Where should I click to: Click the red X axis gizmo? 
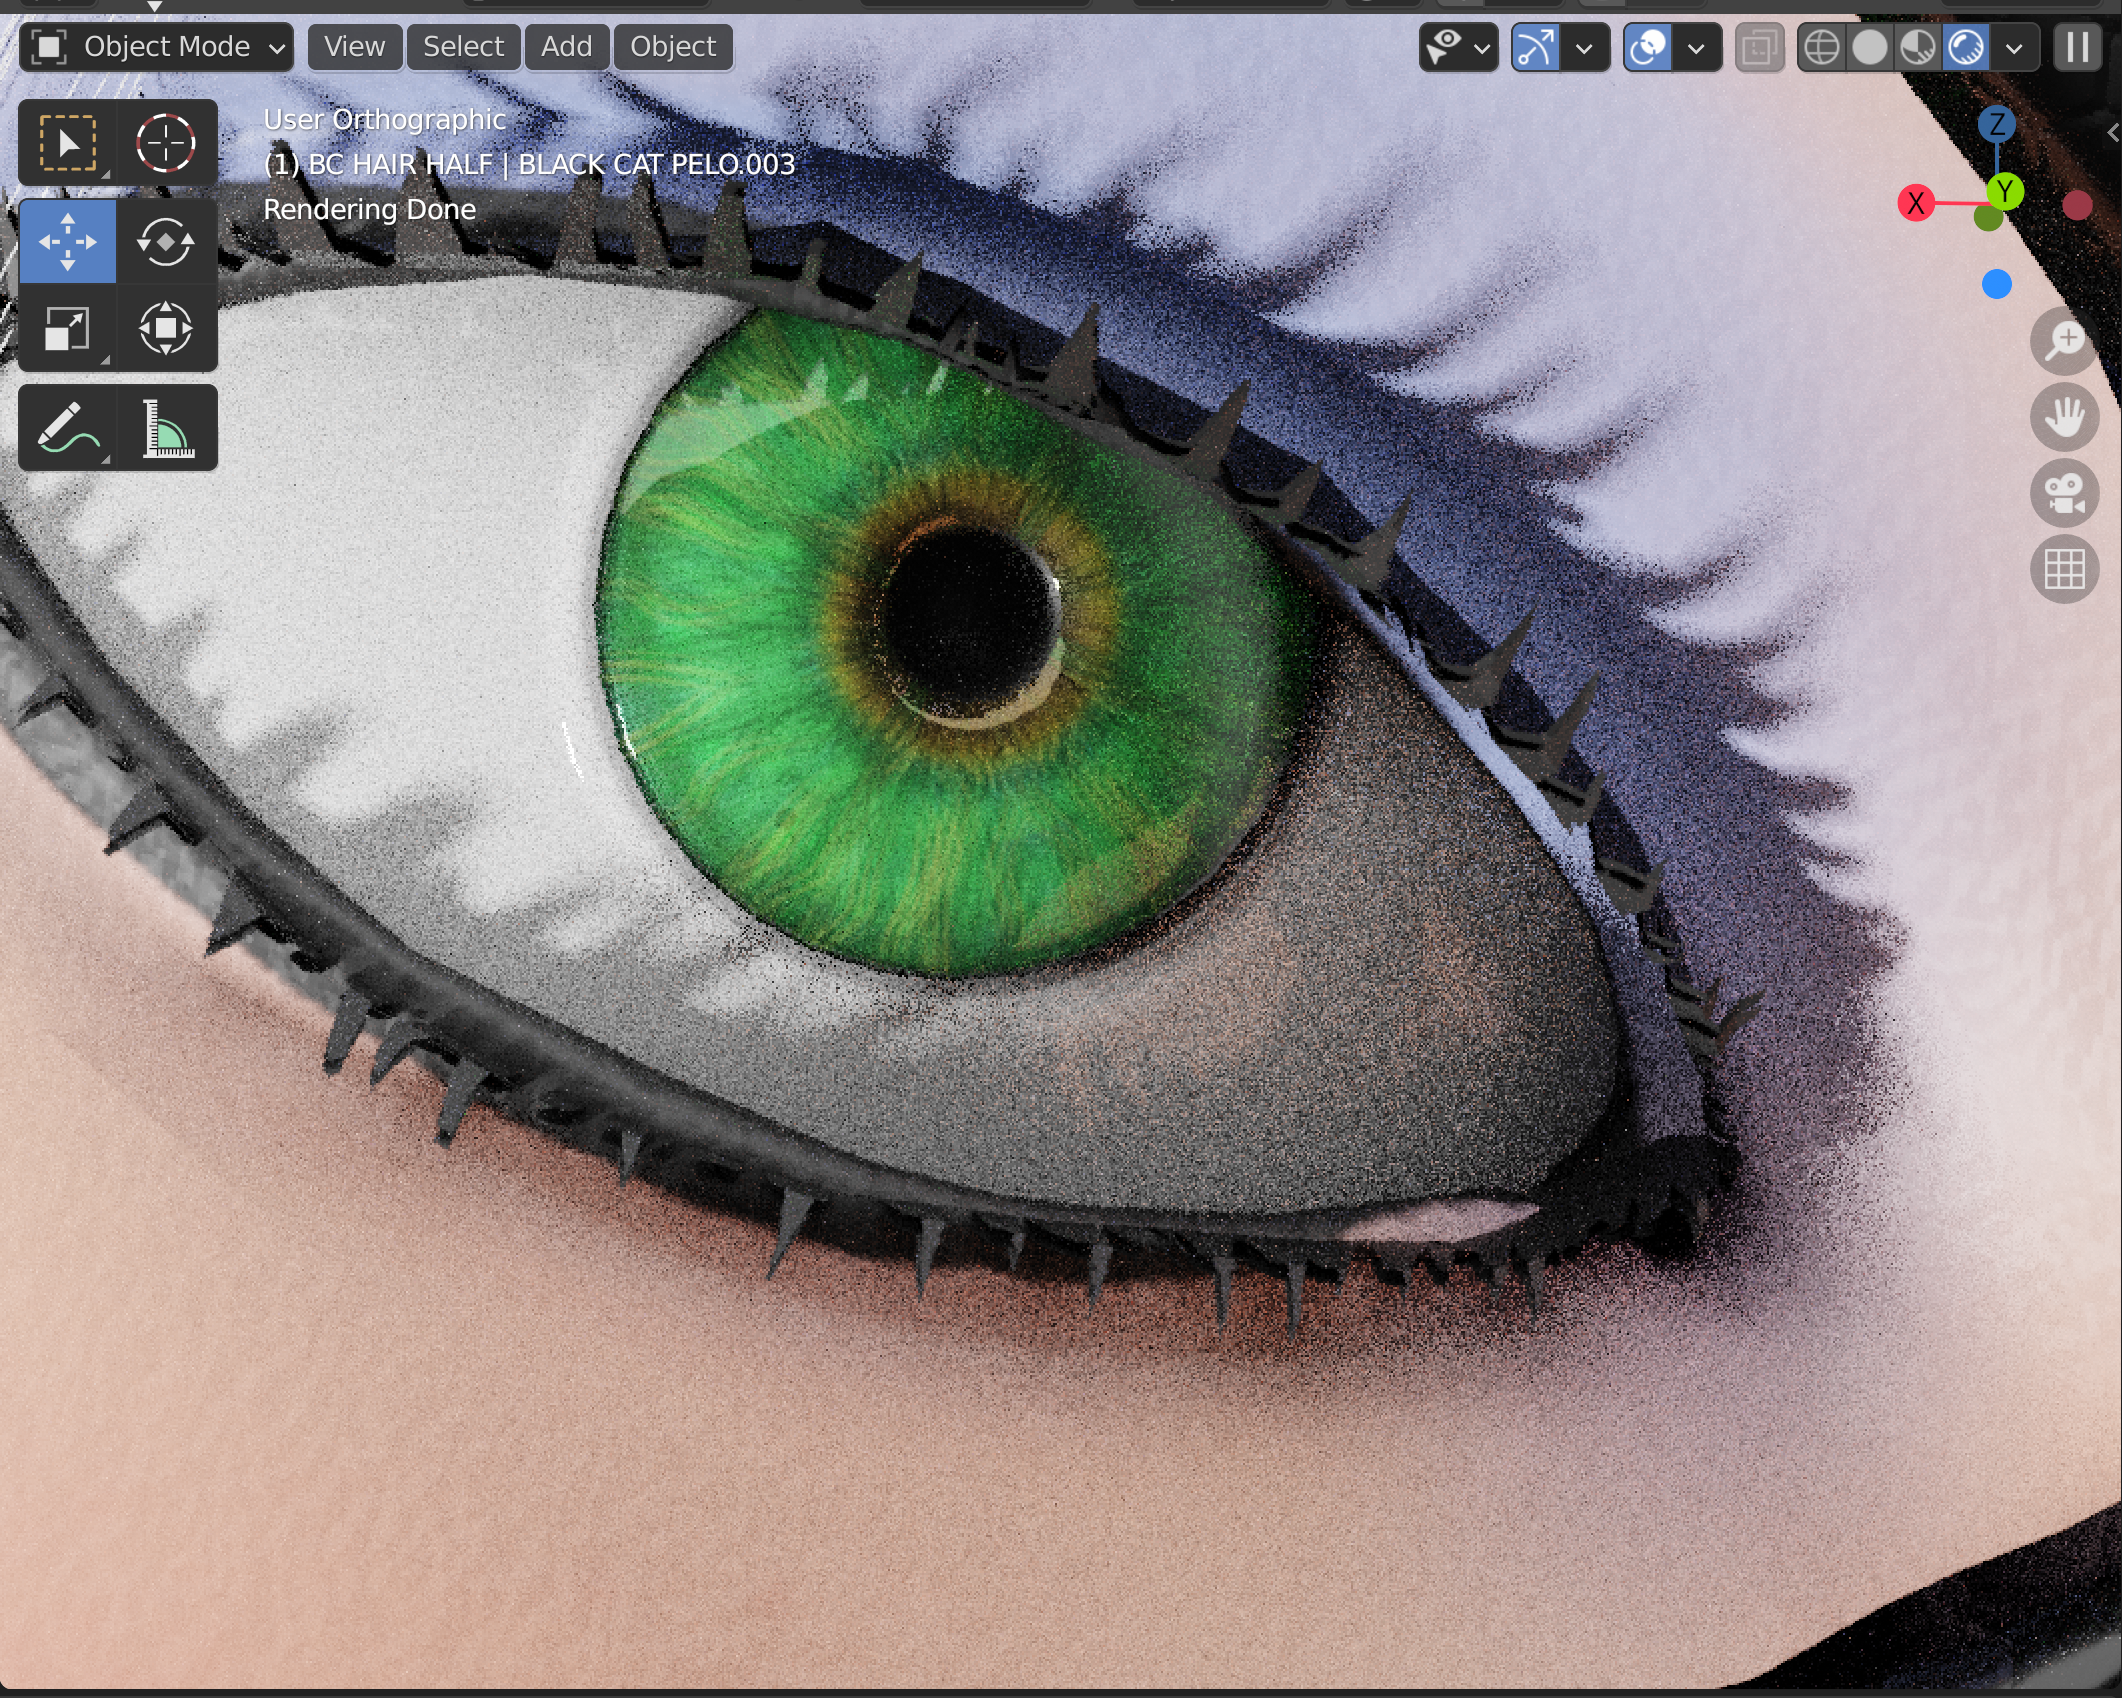click(1915, 203)
